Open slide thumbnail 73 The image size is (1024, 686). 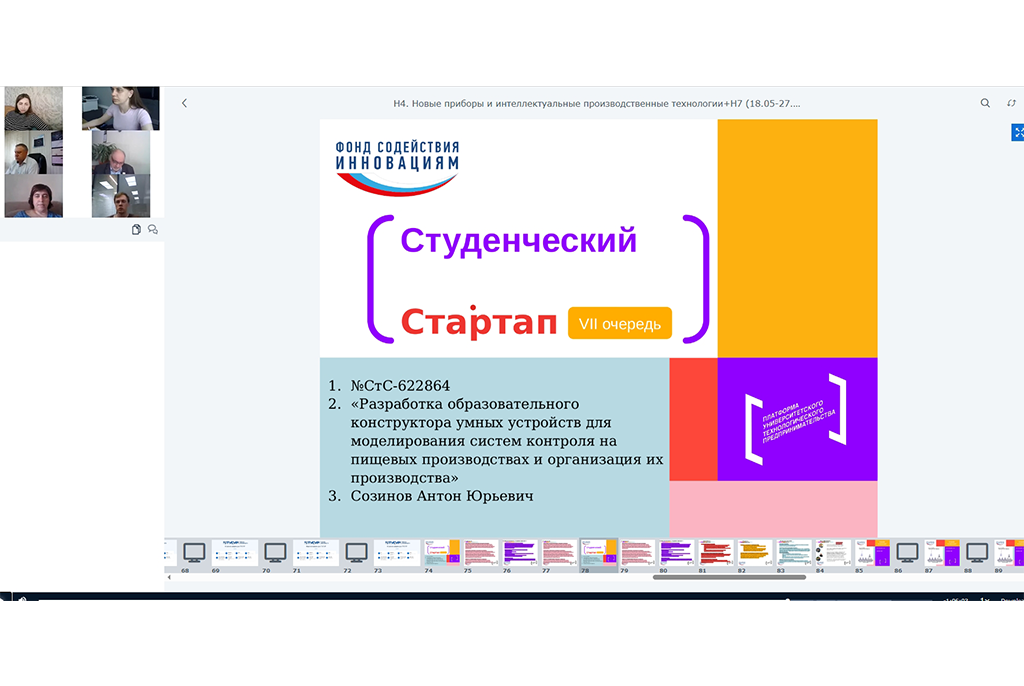click(x=397, y=553)
